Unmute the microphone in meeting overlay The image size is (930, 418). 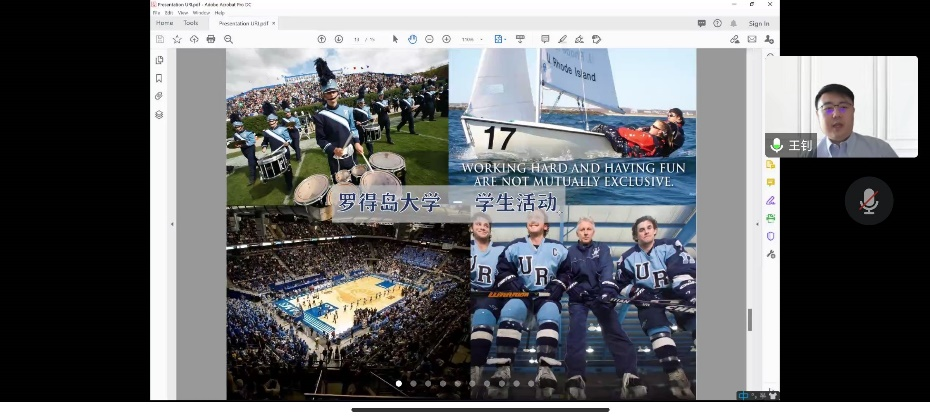pyautogui.click(x=868, y=201)
